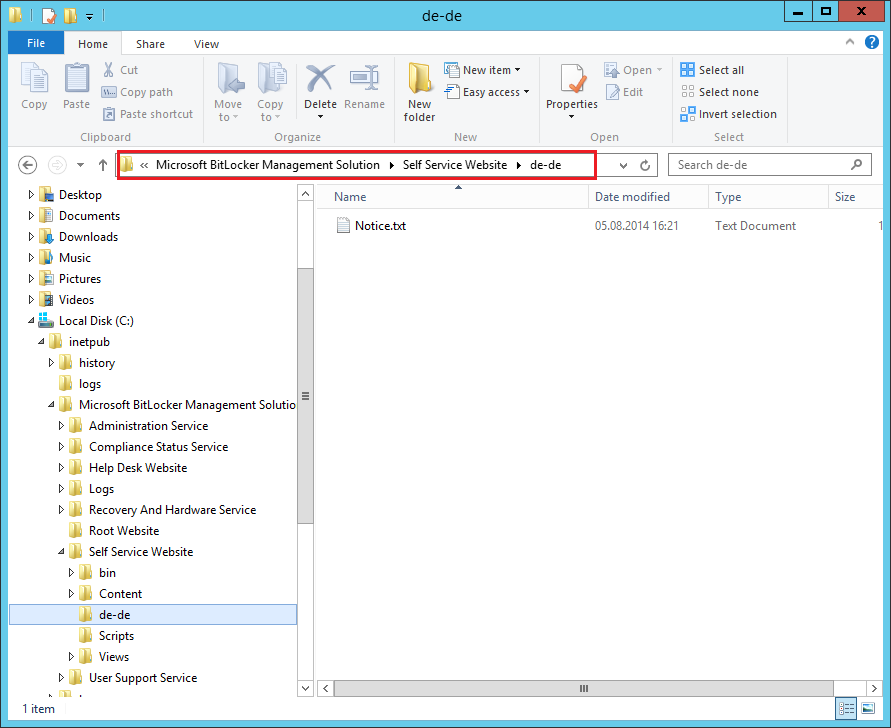Screen dimensions: 891x728
Task: Click the Copy icon in Clipboard group
Action: [x=34, y=78]
